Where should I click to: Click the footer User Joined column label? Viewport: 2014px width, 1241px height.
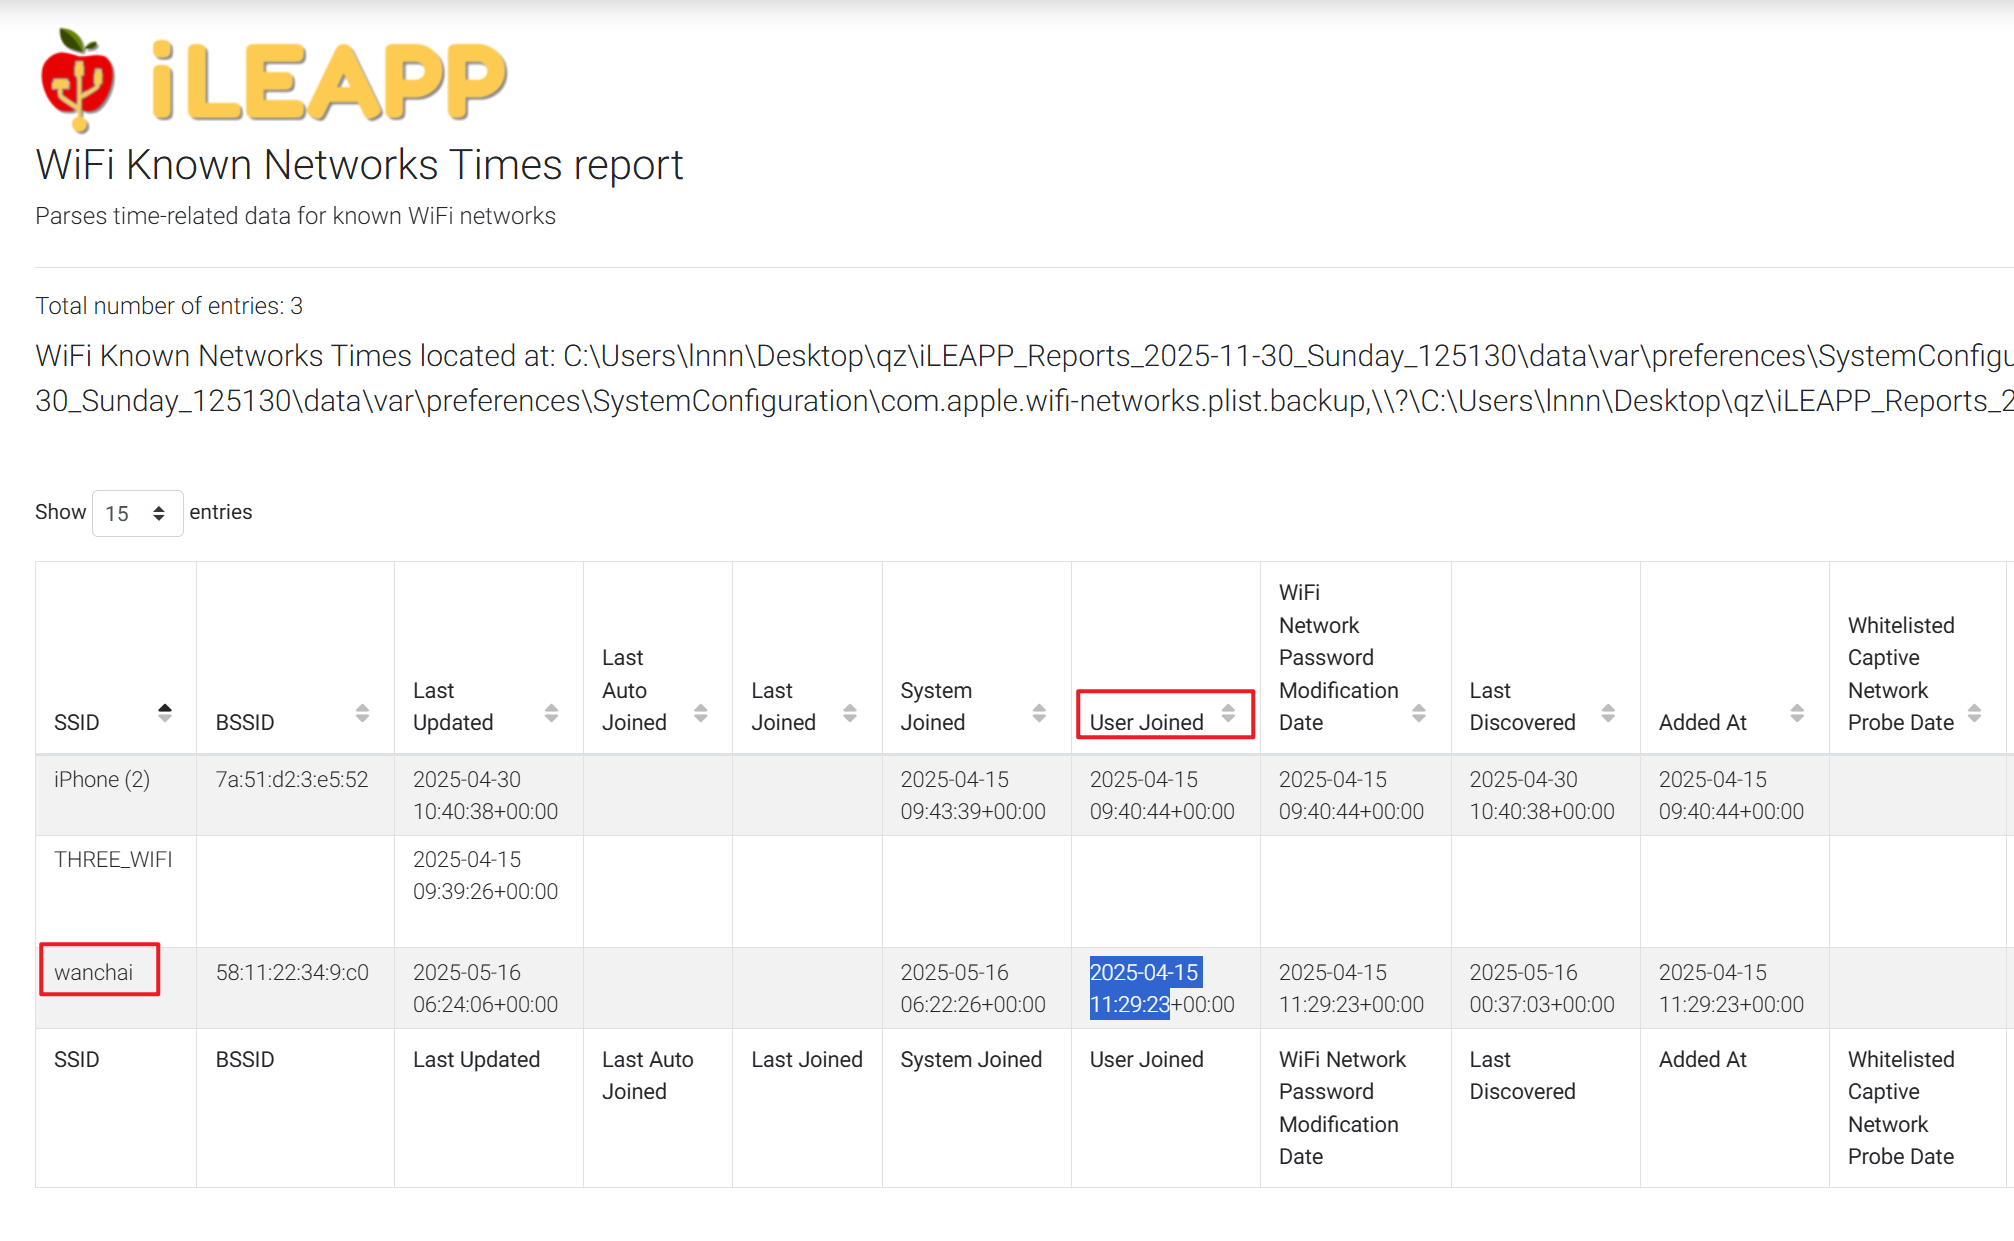tap(1146, 1059)
